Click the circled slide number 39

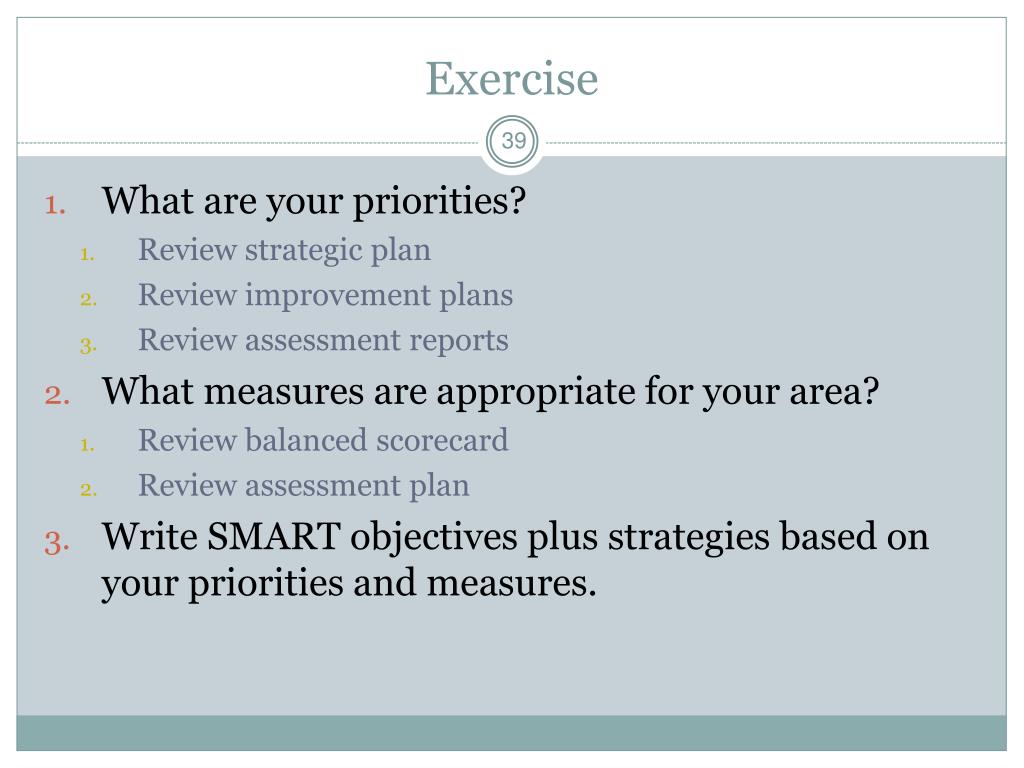[513, 142]
